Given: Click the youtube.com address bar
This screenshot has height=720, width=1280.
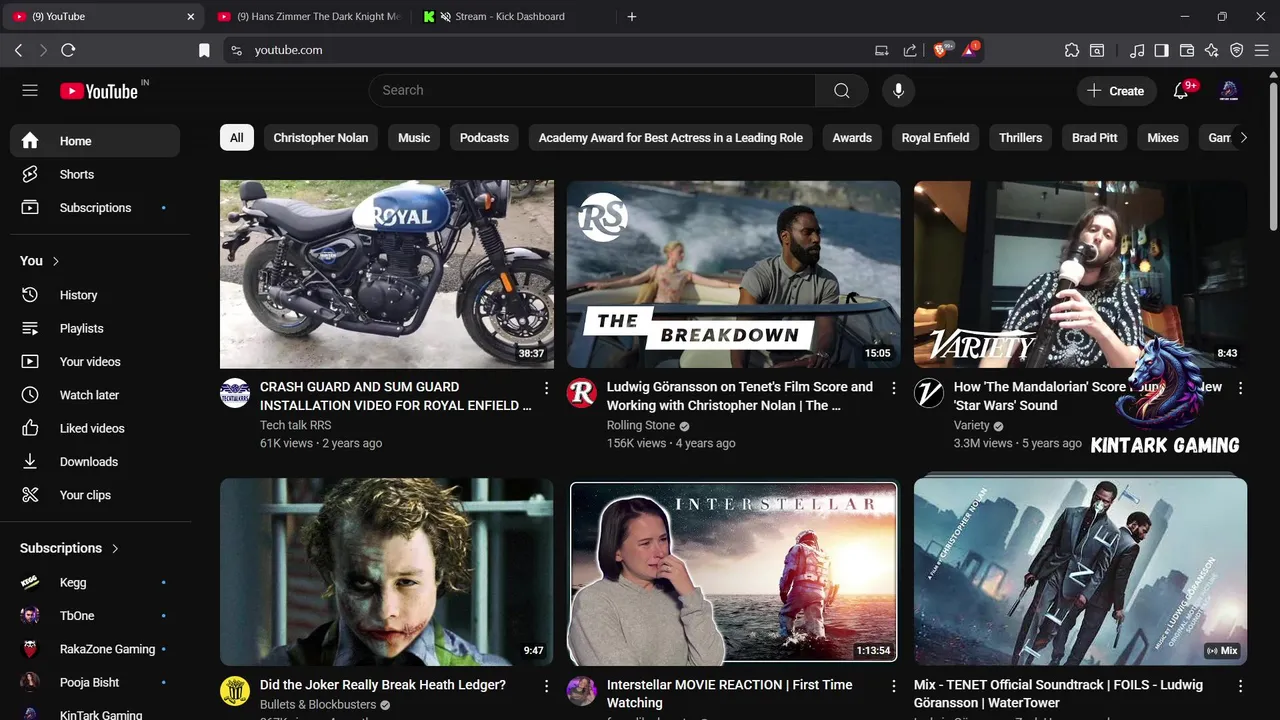Looking at the screenshot, I should pyautogui.click(x=550, y=50).
